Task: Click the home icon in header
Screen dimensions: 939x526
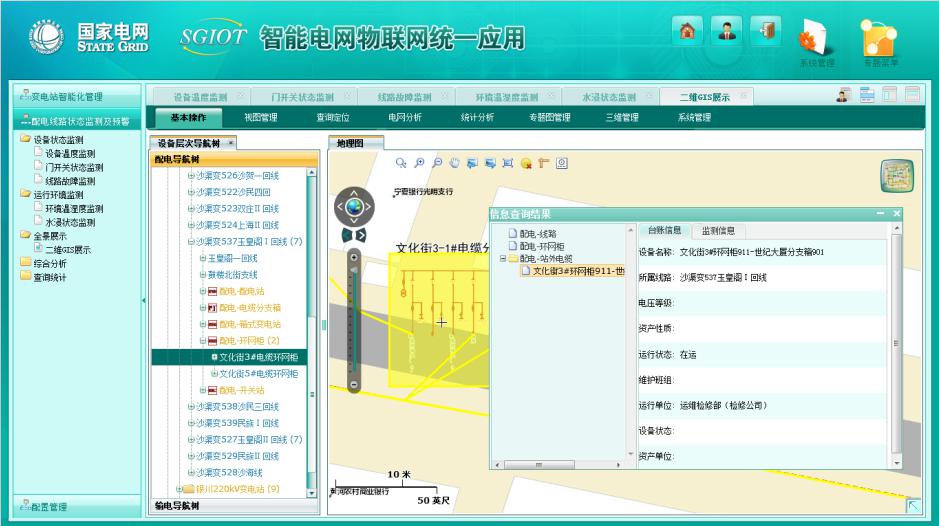Action: click(689, 31)
